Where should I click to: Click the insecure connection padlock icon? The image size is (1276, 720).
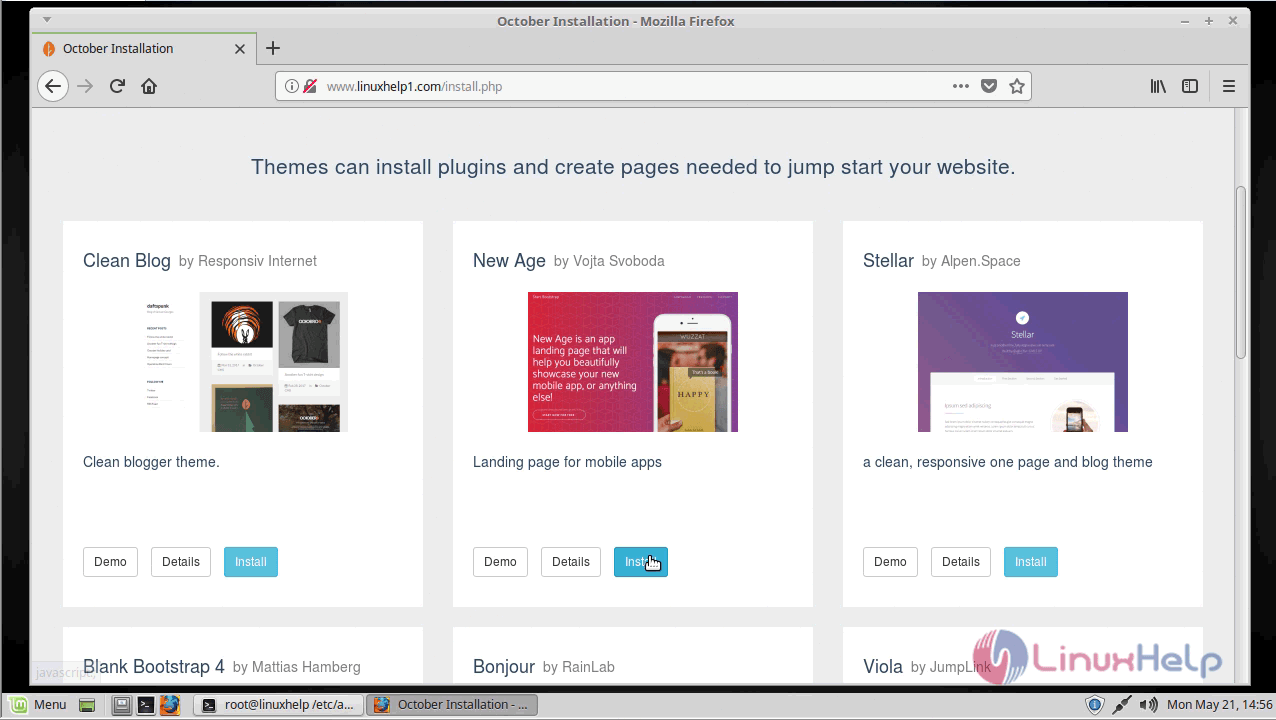pos(310,86)
